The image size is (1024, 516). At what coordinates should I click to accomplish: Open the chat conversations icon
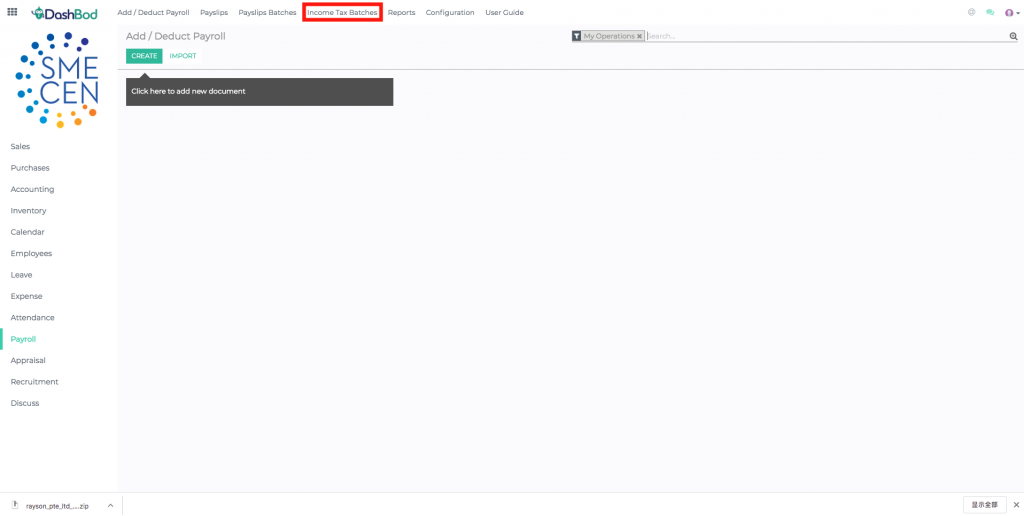(990, 12)
